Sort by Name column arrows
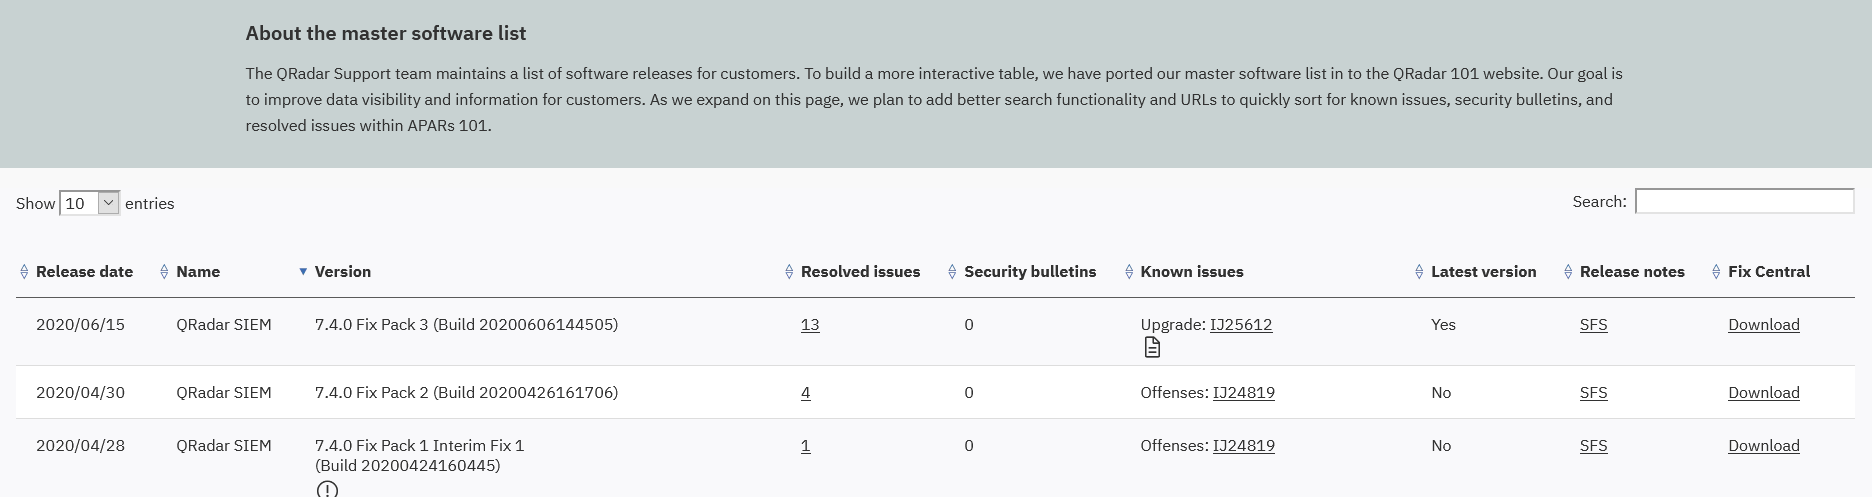 click(x=165, y=272)
